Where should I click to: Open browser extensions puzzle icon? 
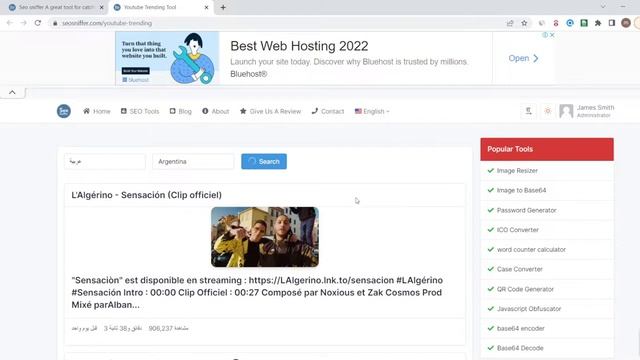[x=598, y=23]
